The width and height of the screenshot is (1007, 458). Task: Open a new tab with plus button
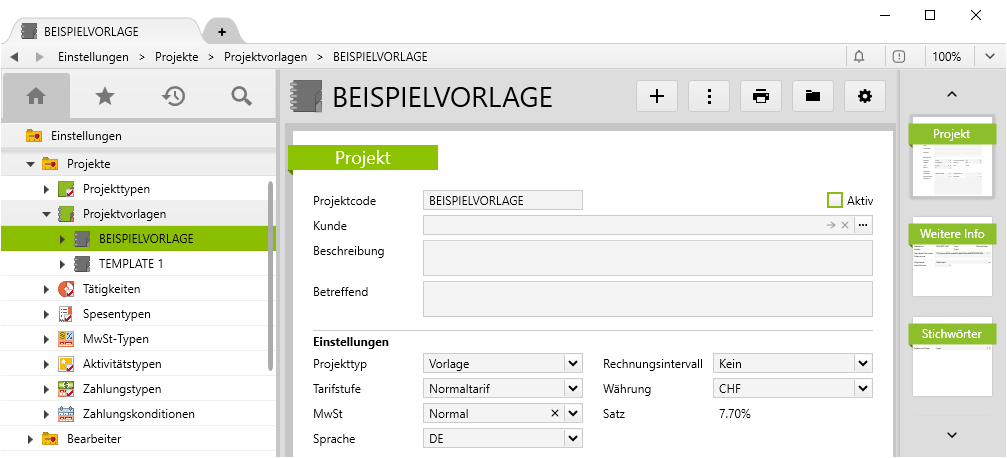click(221, 32)
